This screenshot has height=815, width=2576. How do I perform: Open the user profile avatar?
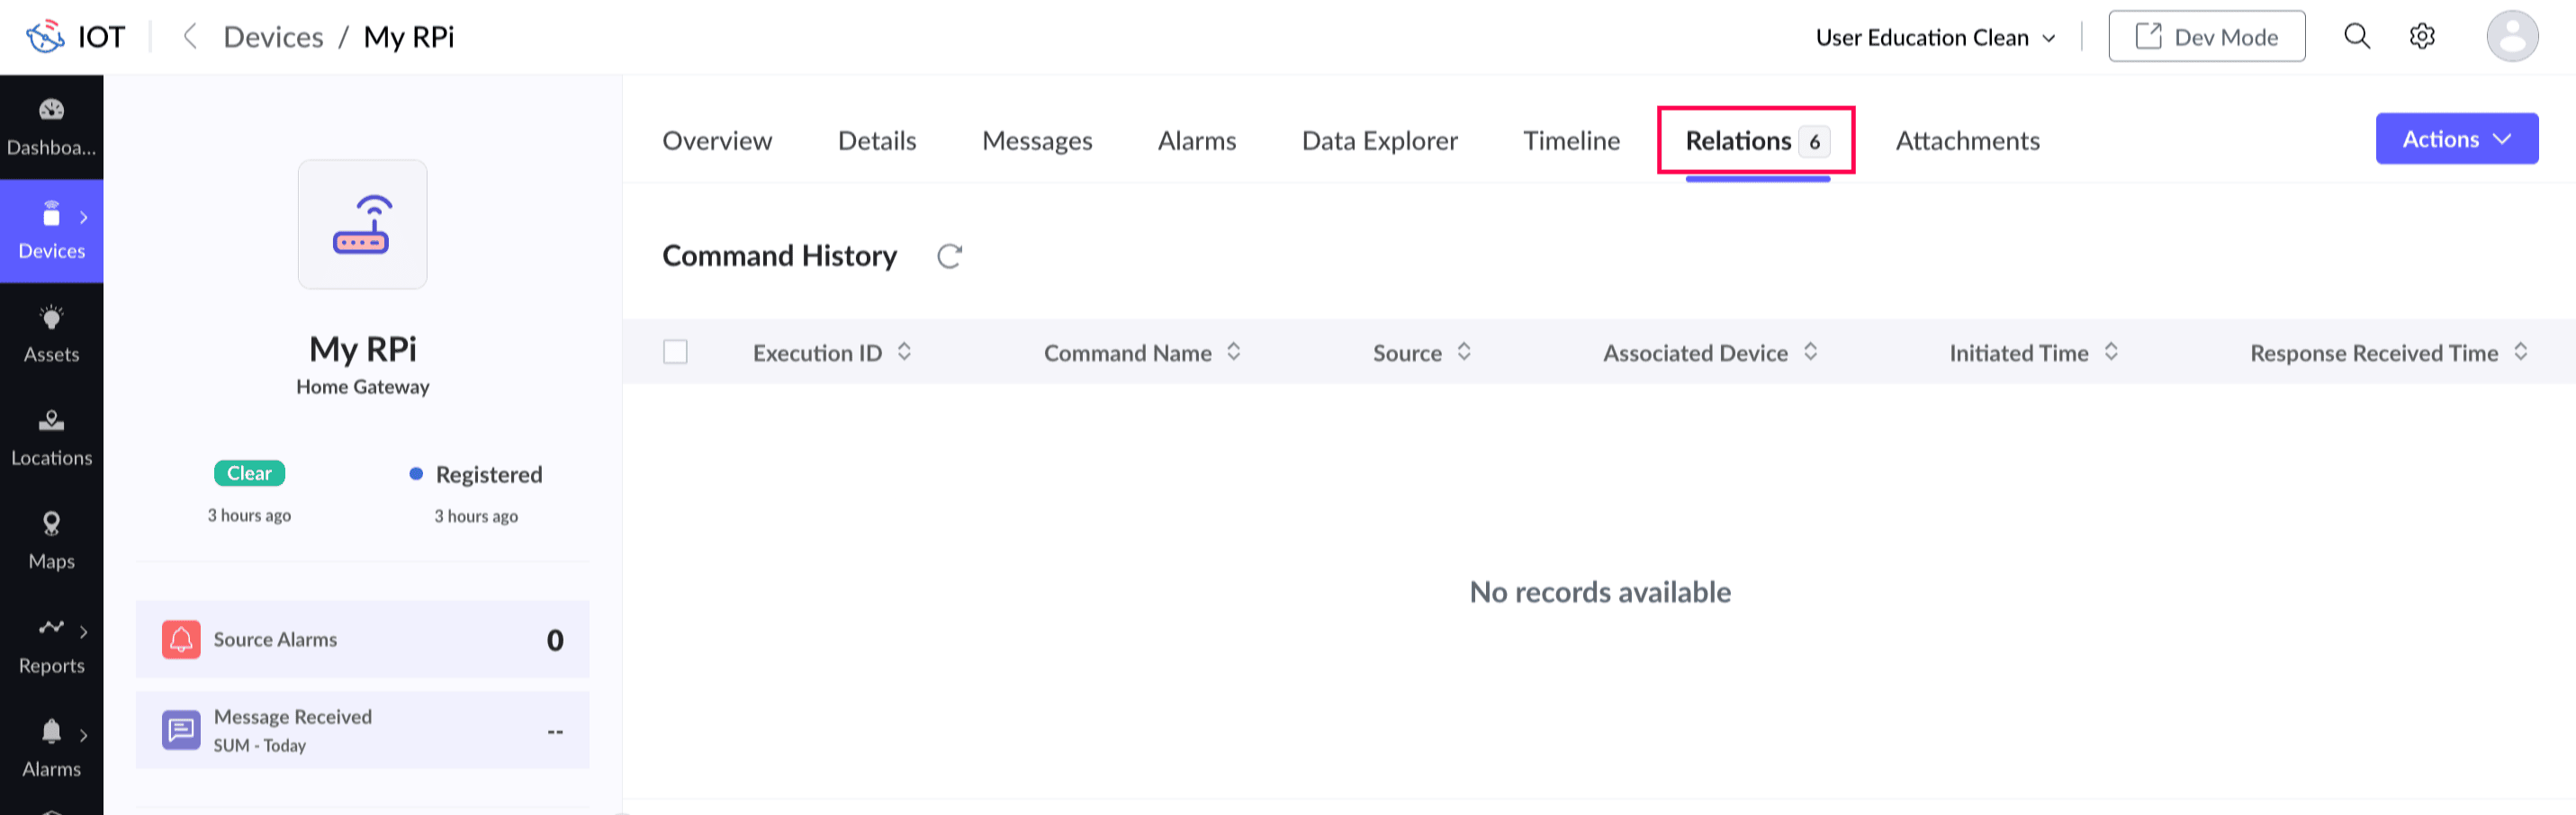point(2511,36)
